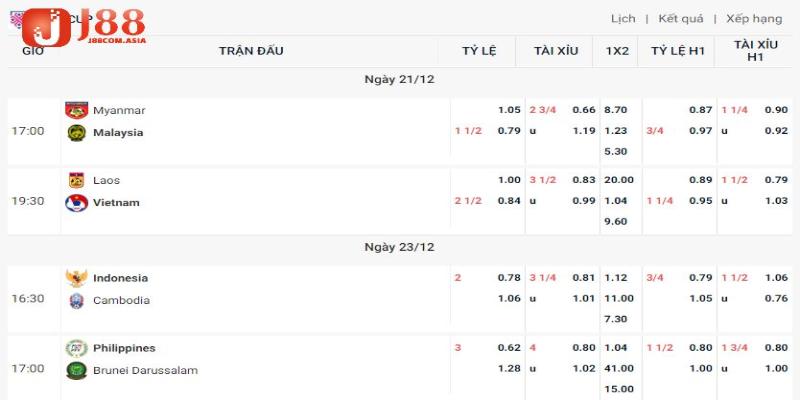Open the Kết quả results tab
Screen dimensions: 800x400
pos(681,19)
